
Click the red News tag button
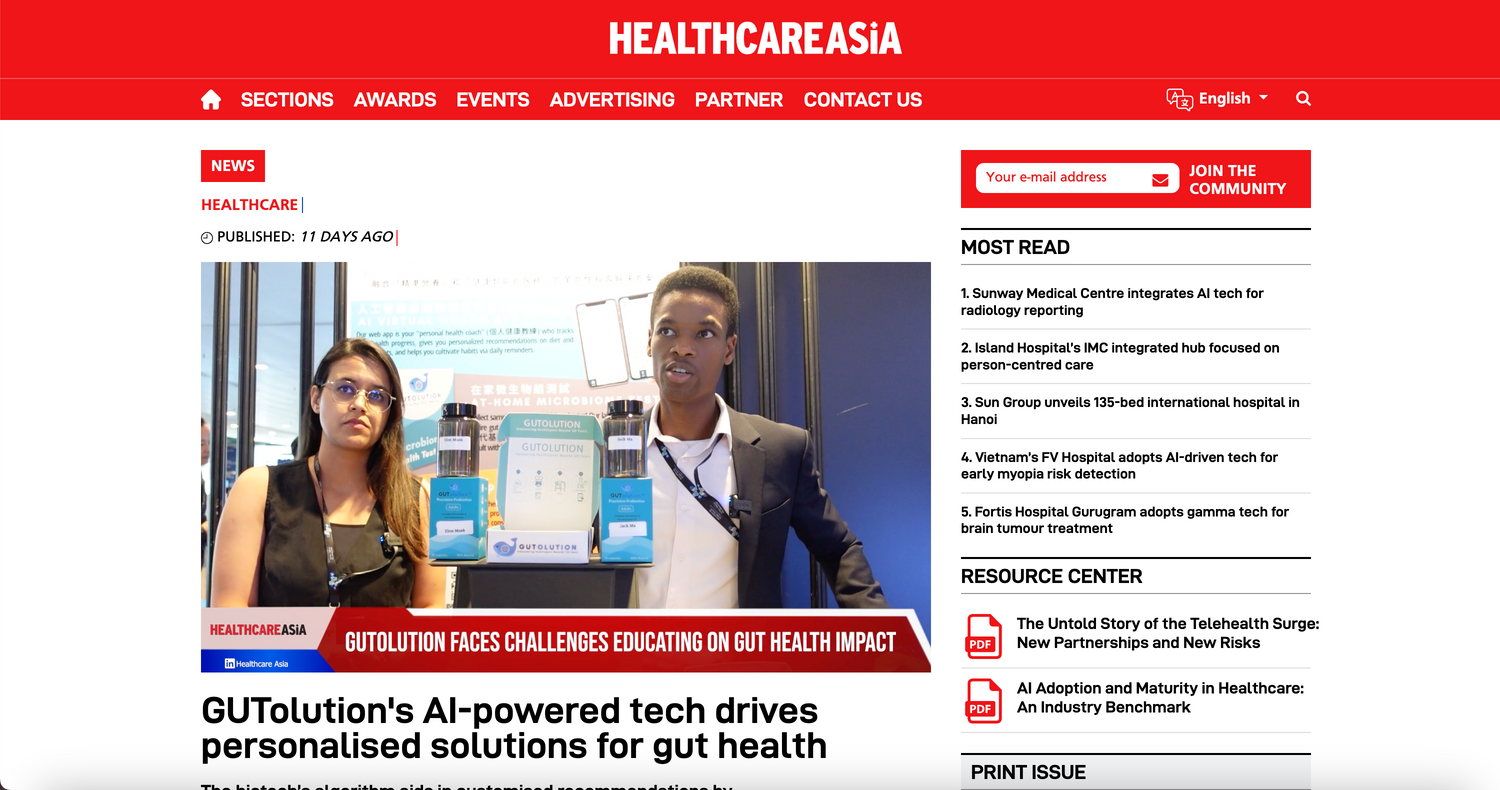(233, 166)
